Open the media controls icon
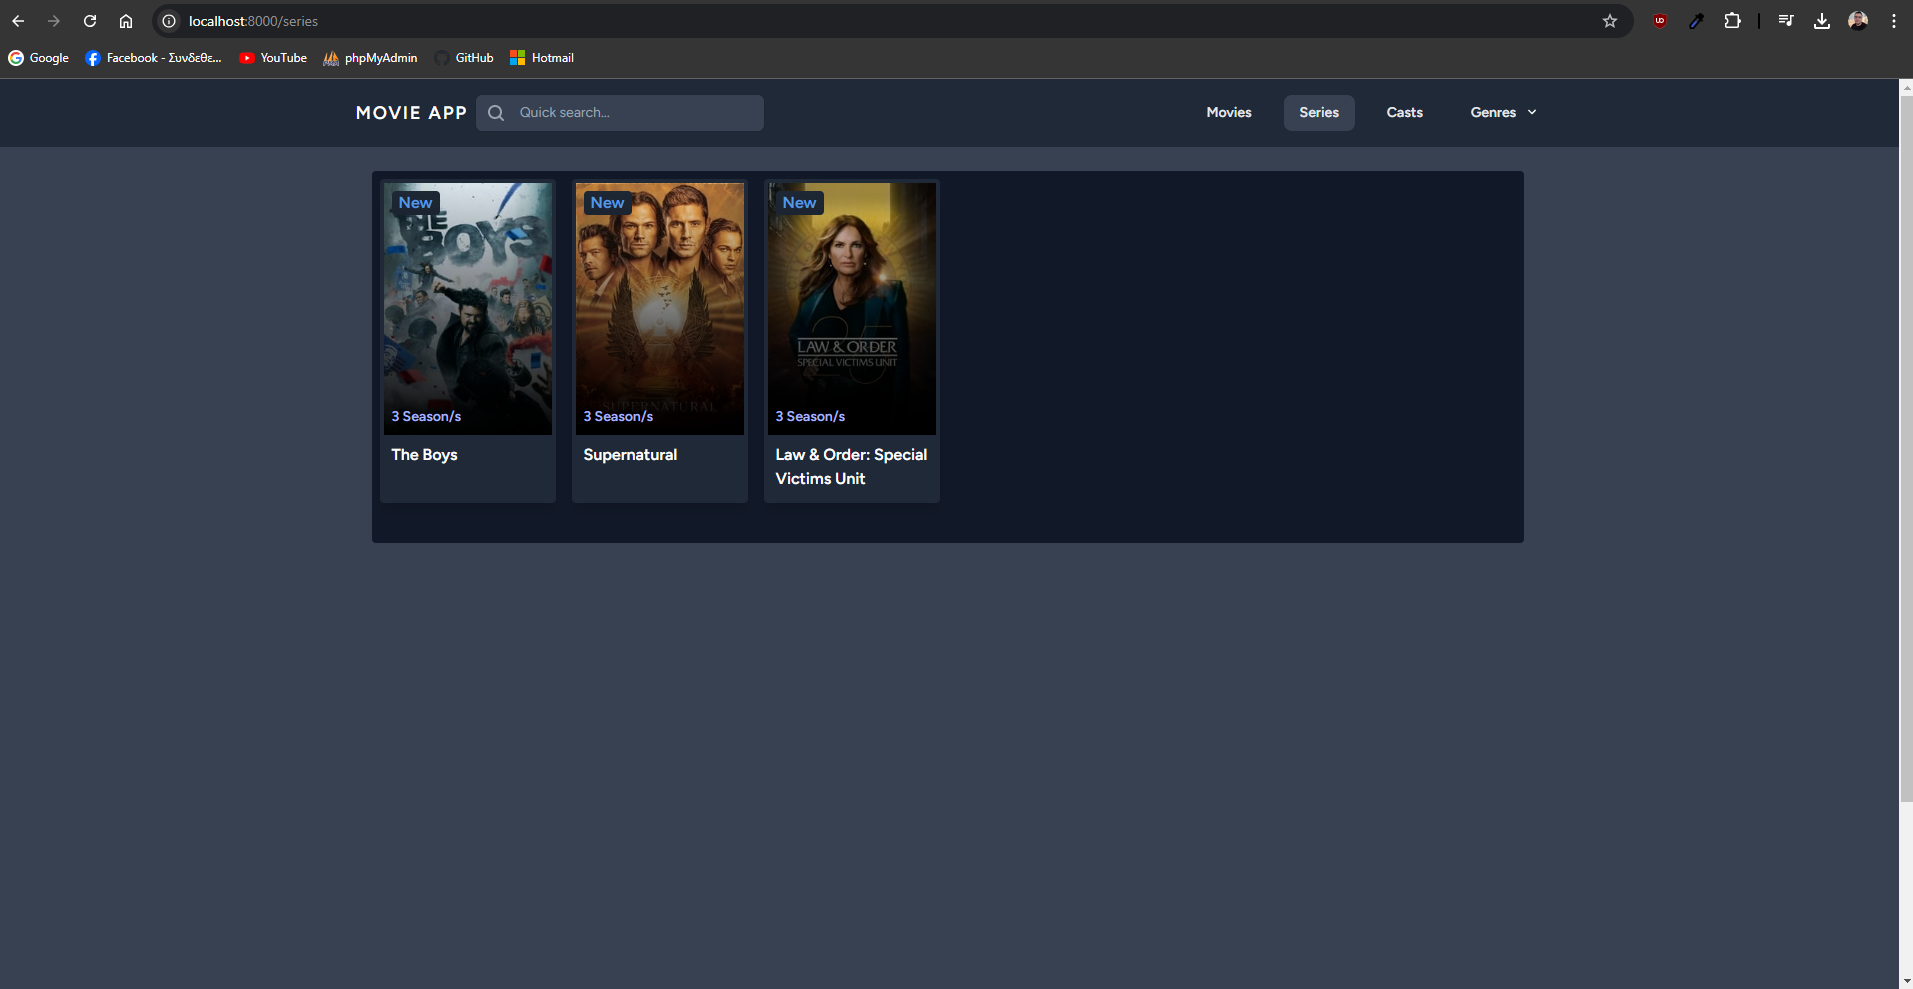The image size is (1913, 989). click(1786, 21)
